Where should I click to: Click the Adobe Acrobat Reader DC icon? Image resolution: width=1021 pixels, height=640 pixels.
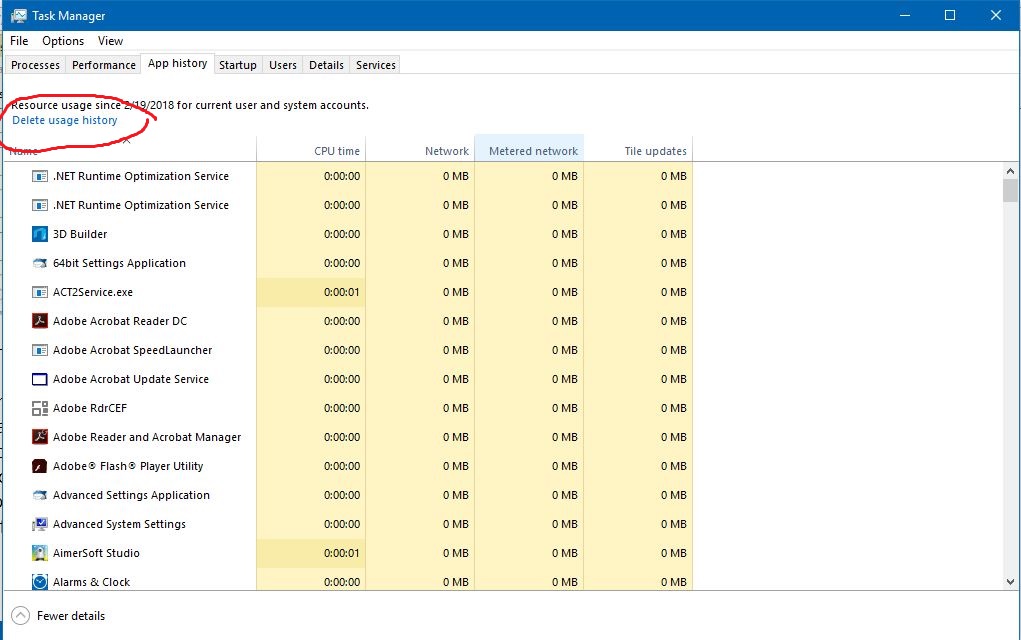(x=40, y=321)
